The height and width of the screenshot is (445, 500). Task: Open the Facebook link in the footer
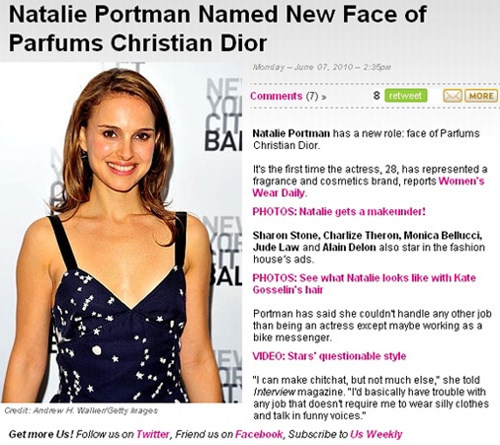pyautogui.click(x=259, y=434)
